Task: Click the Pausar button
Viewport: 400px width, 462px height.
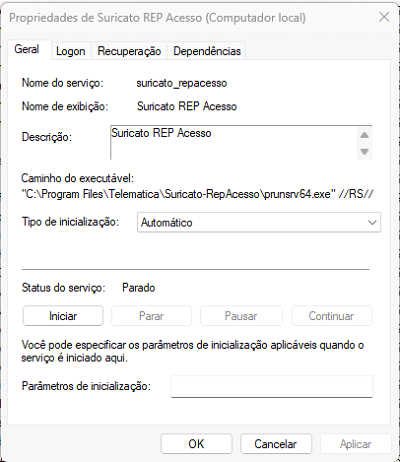Action: pos(241,316)
